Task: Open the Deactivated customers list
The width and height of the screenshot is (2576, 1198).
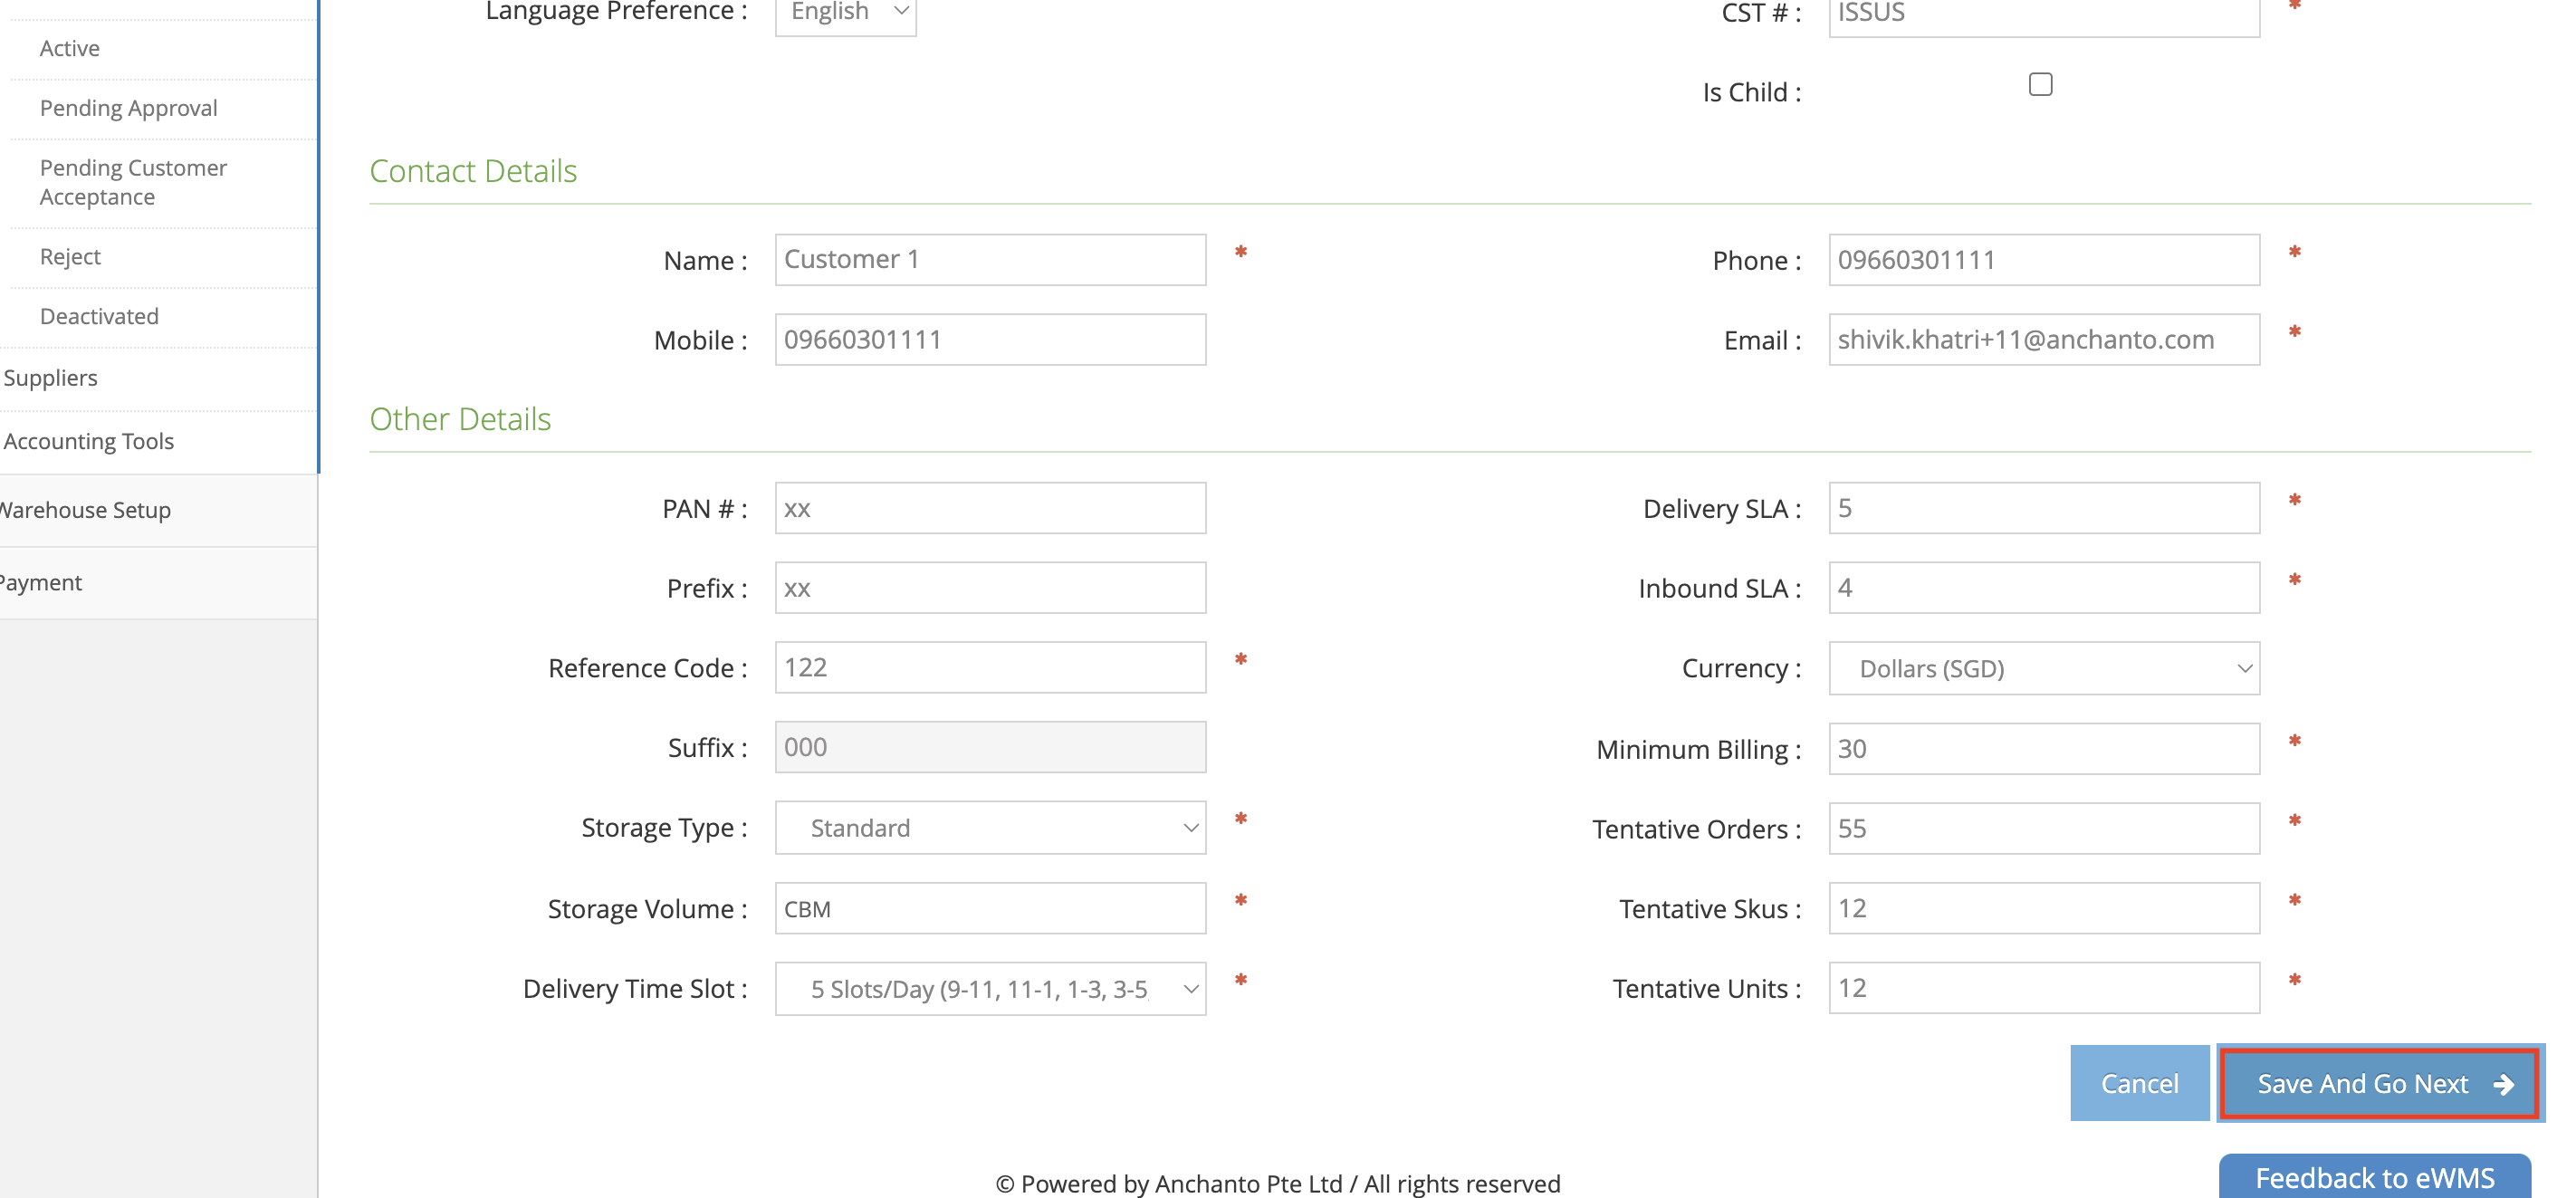Action: tap(99, 316)
